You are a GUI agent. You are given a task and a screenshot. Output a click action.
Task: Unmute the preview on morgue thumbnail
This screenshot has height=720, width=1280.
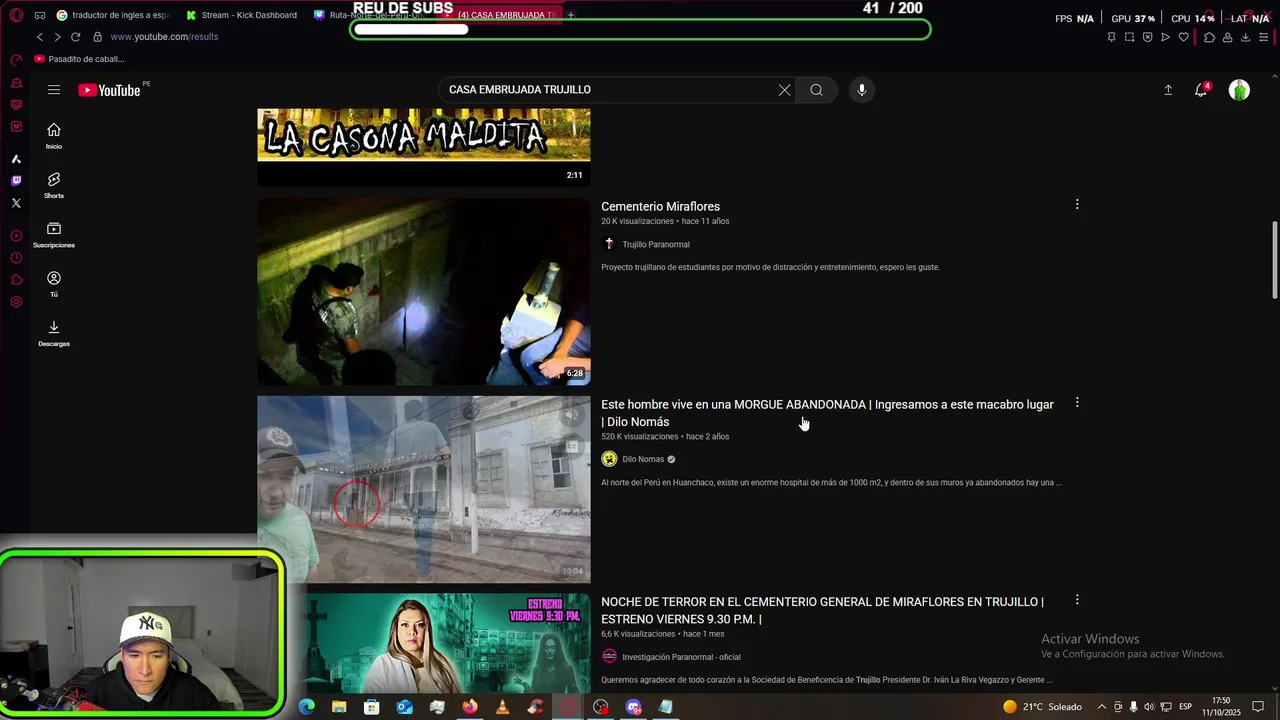(x=572, y=415)
